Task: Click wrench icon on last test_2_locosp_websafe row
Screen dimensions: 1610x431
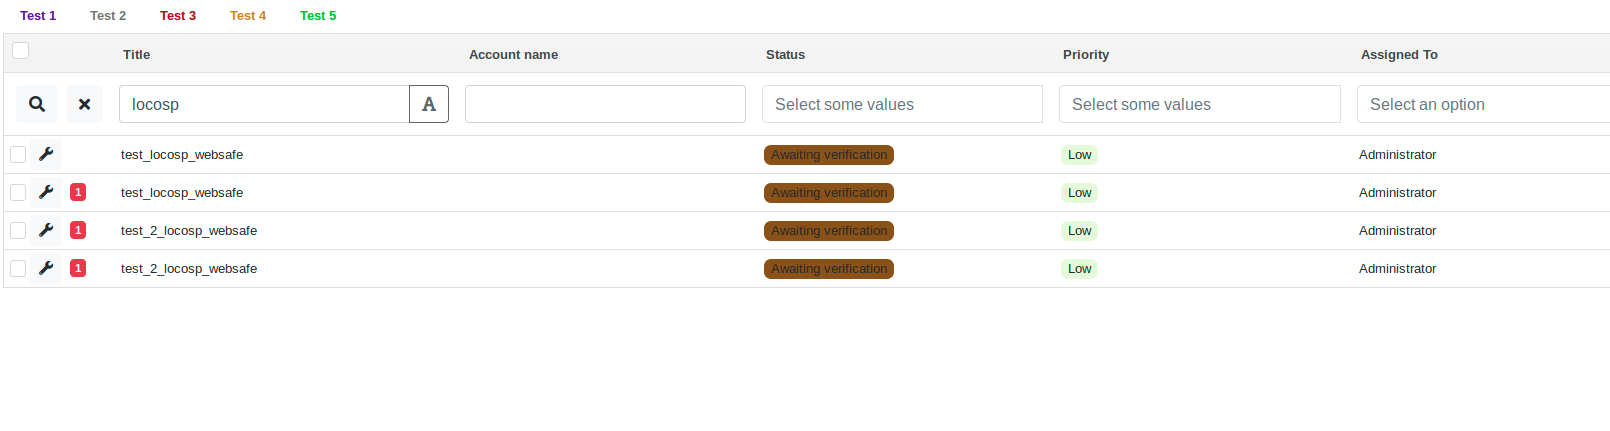Action: coord(46,268)
